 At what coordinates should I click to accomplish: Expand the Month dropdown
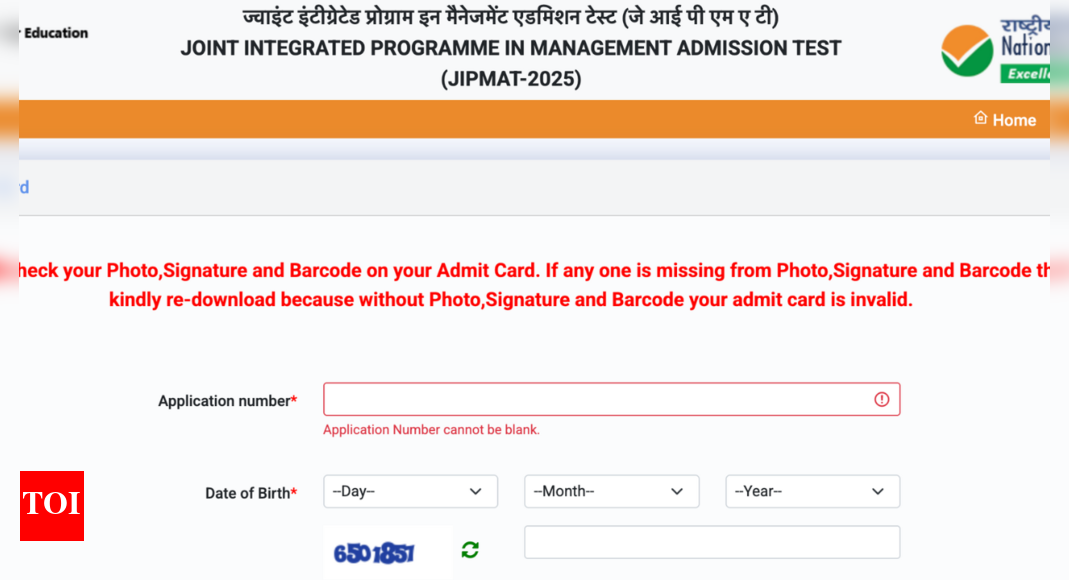[611, 491]
